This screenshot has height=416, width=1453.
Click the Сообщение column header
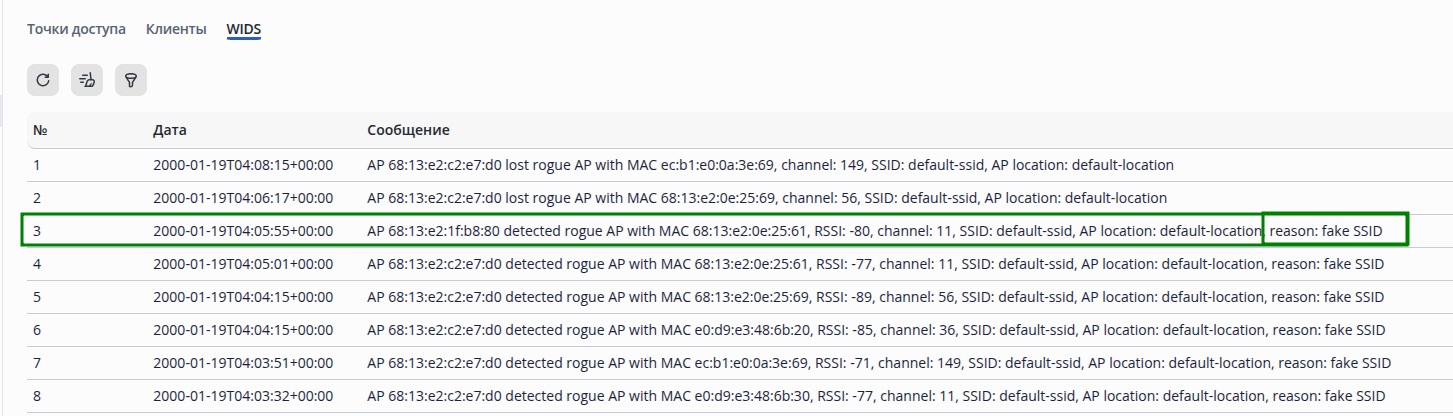[x=408, y=130]
